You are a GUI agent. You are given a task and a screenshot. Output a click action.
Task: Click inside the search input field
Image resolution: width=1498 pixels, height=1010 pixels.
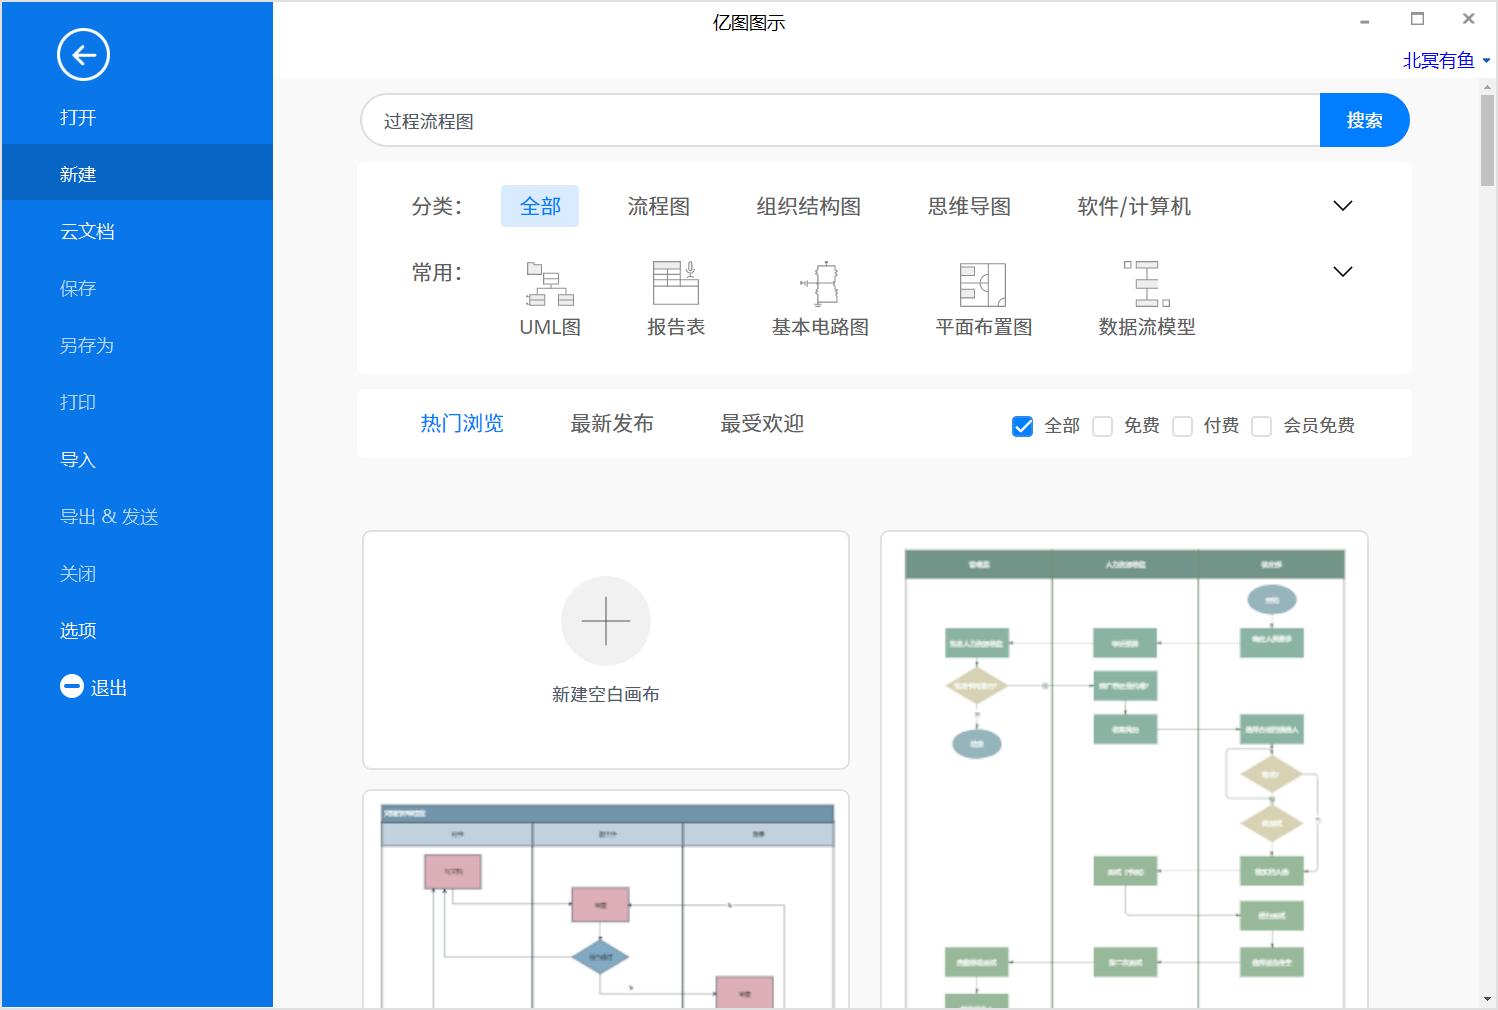(840, 120)
